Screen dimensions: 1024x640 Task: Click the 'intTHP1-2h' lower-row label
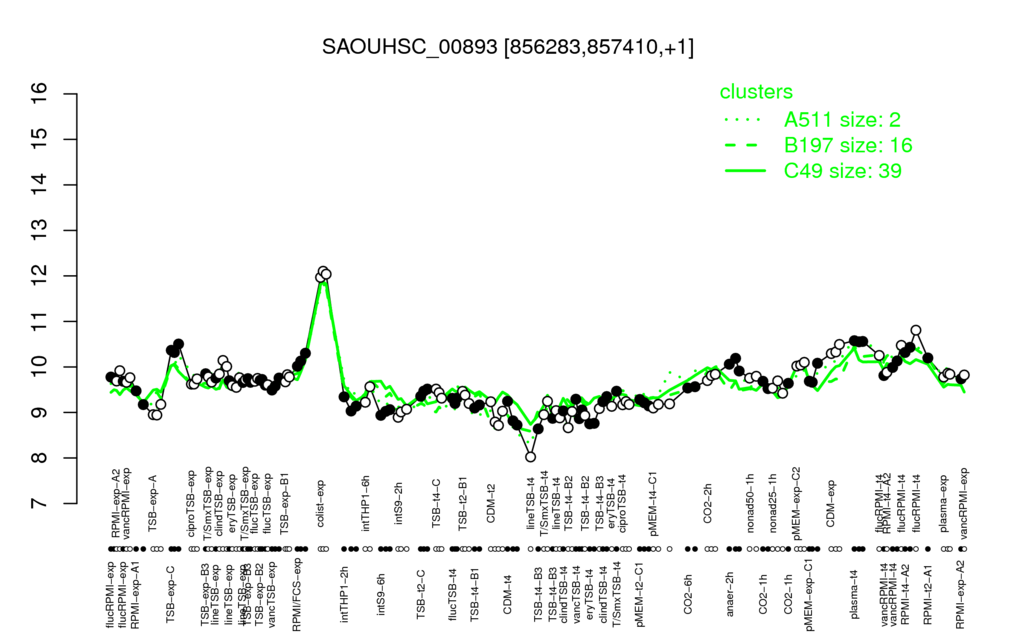pyautogui.click(x=345, y=593)
